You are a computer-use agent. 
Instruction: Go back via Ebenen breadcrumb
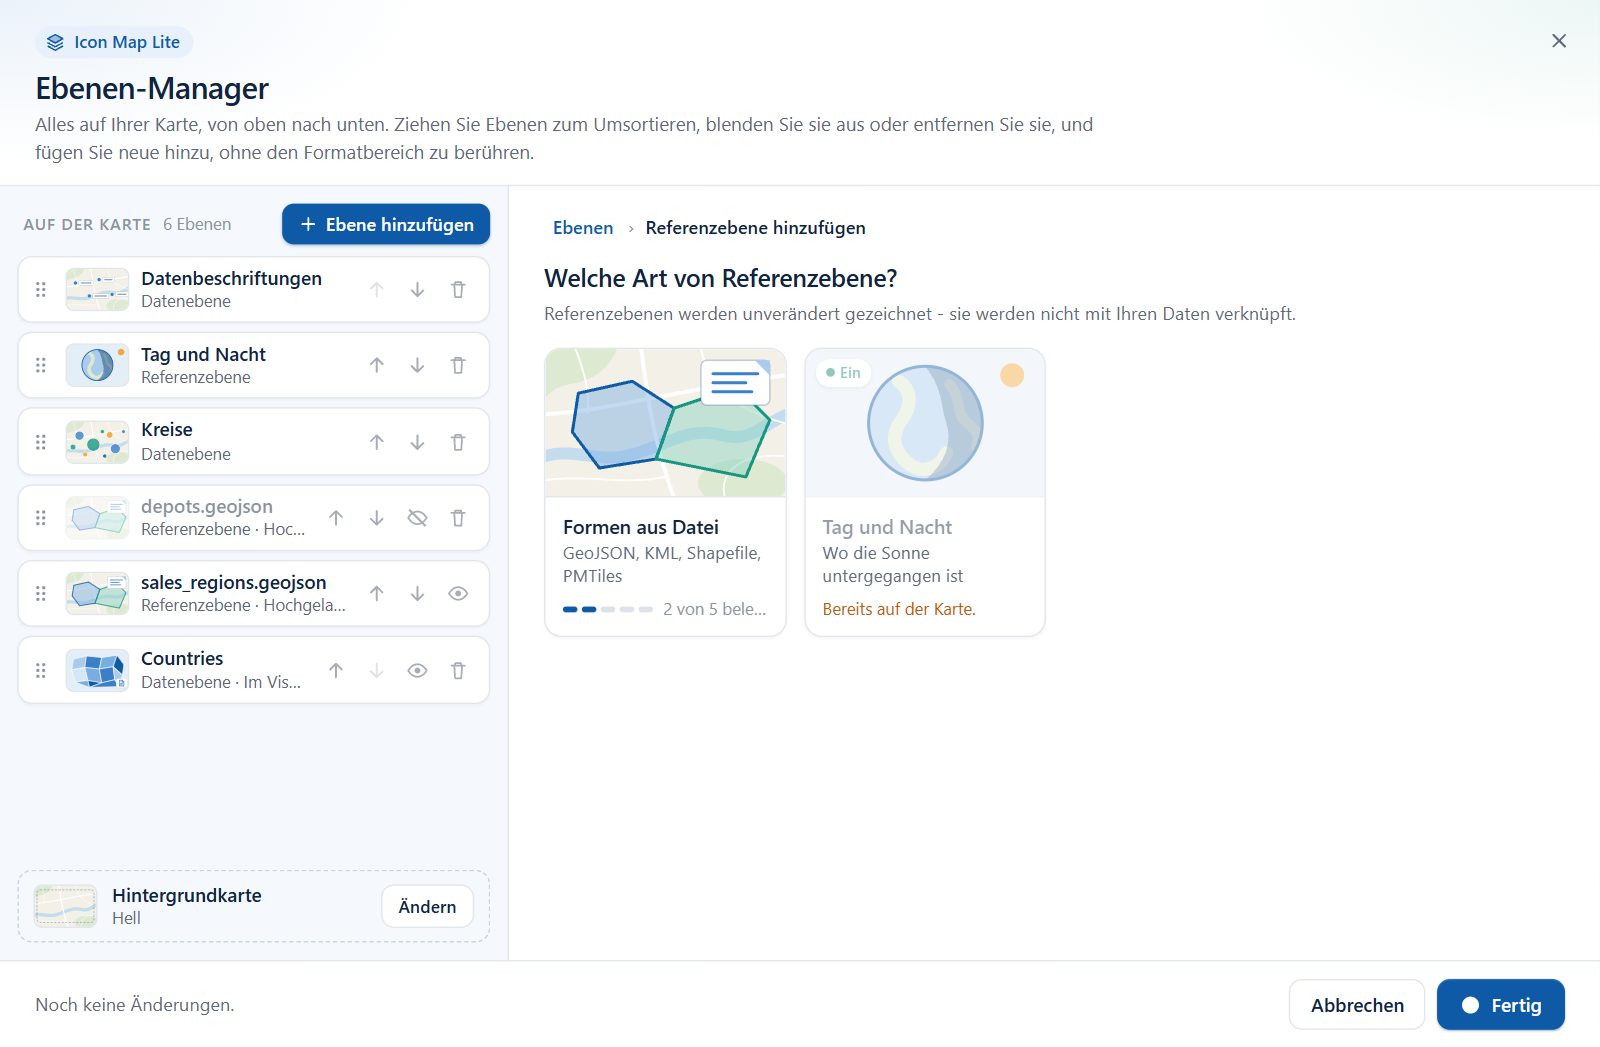tap(583, 228)
